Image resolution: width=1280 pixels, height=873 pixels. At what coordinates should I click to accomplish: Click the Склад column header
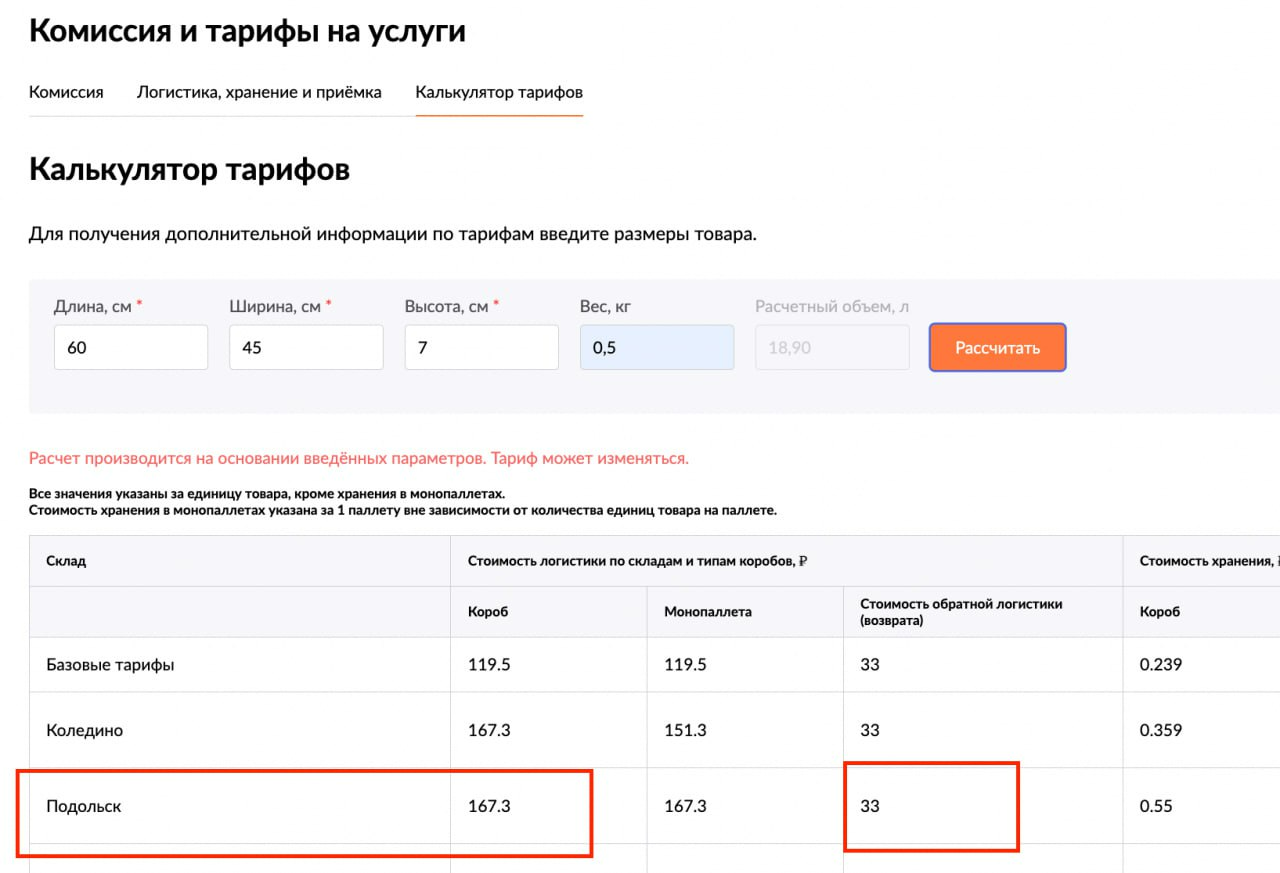(66, 561)
